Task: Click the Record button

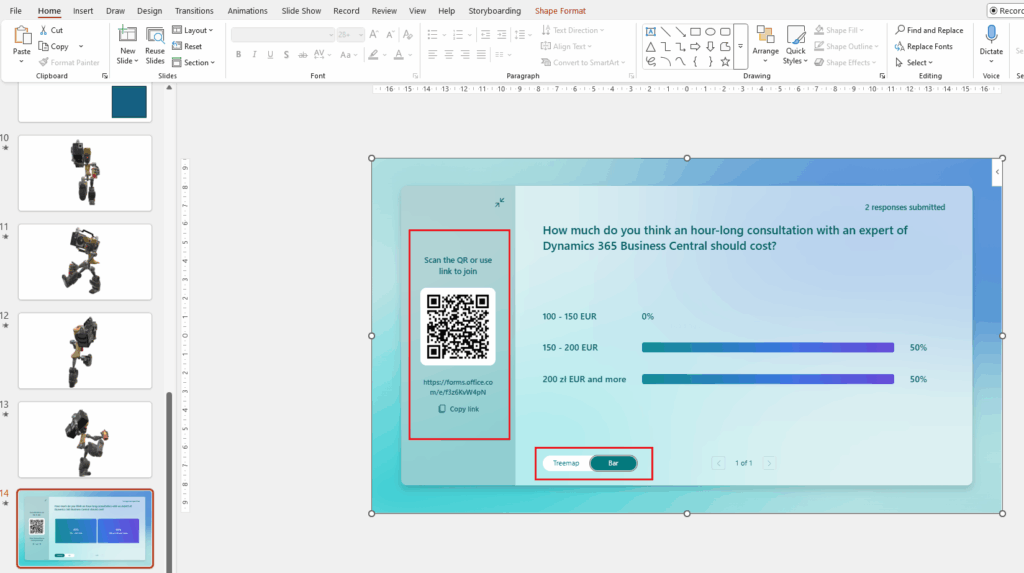Action: pos(1006,10)
